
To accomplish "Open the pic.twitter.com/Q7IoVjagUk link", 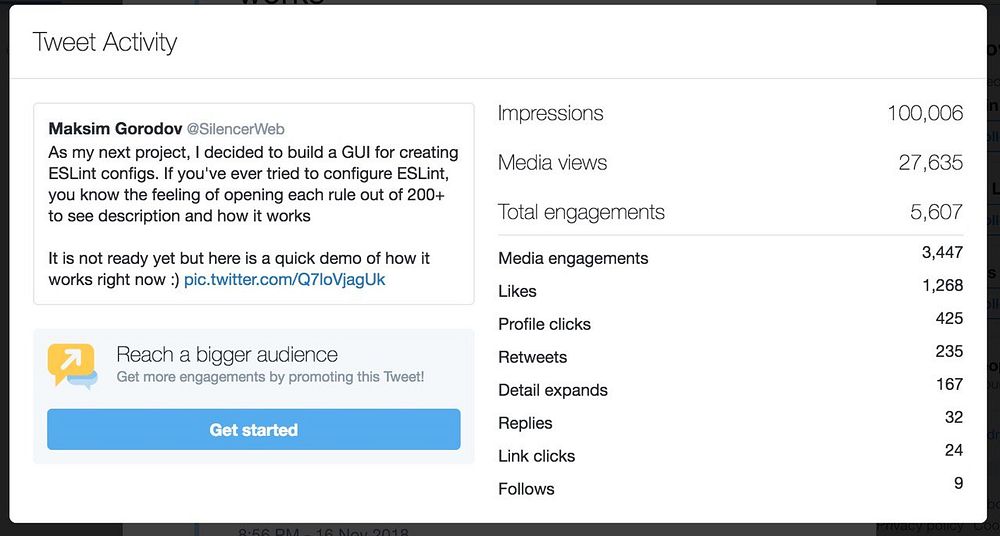I will [284, 279].
